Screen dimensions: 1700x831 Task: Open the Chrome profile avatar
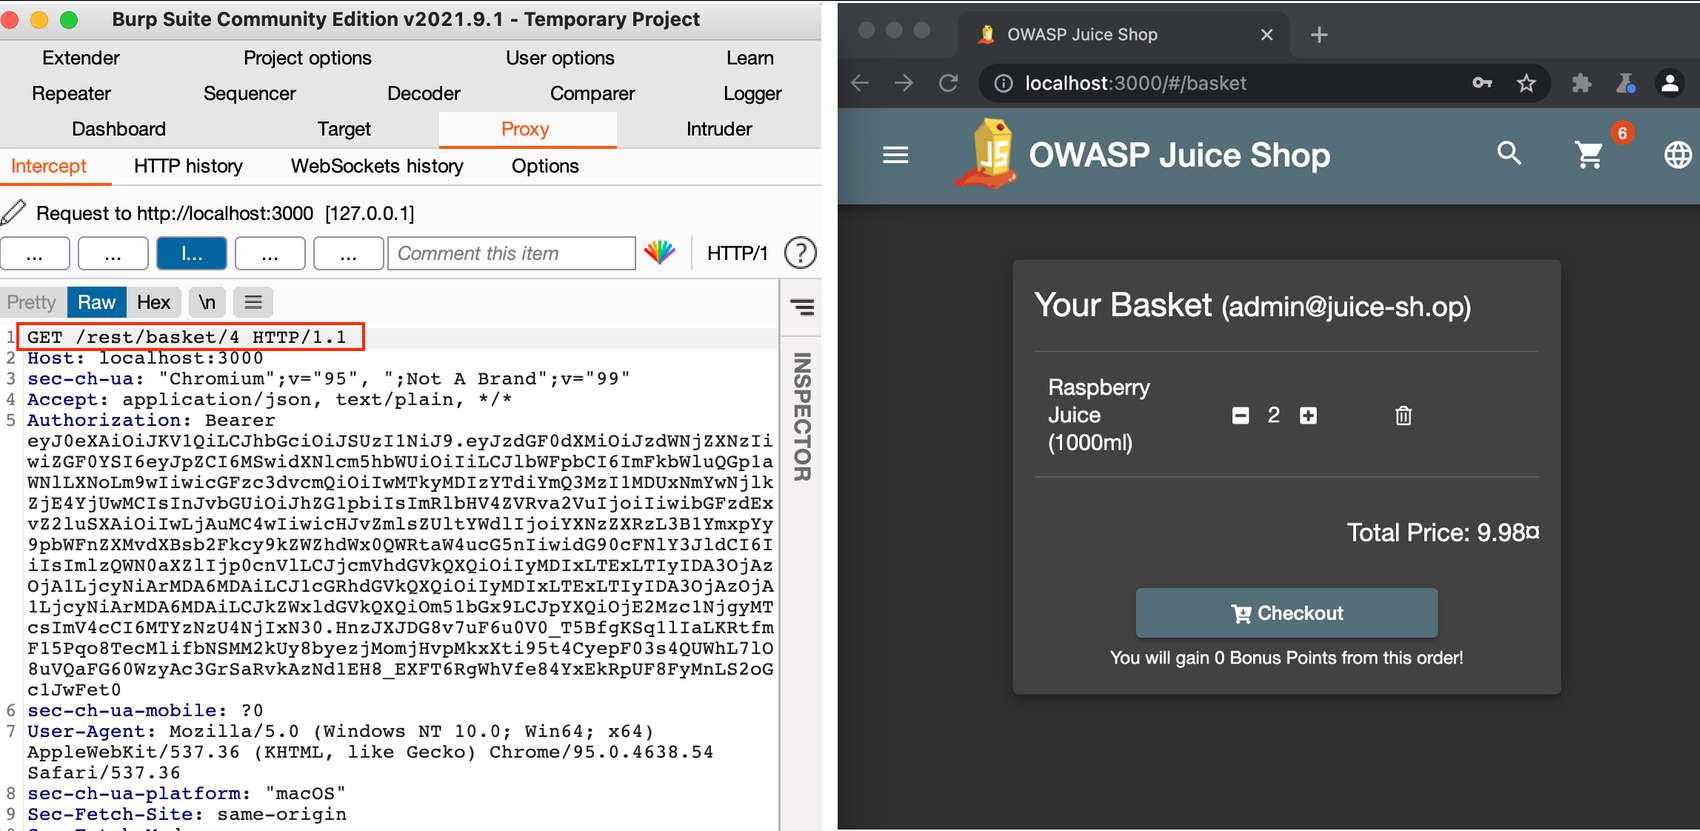pyautogui.click(x=1669, y=83)
